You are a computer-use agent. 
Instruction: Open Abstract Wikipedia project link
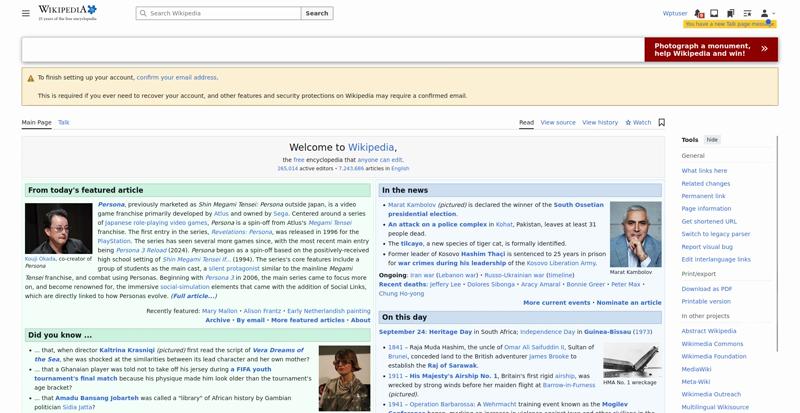pos(709,331)
